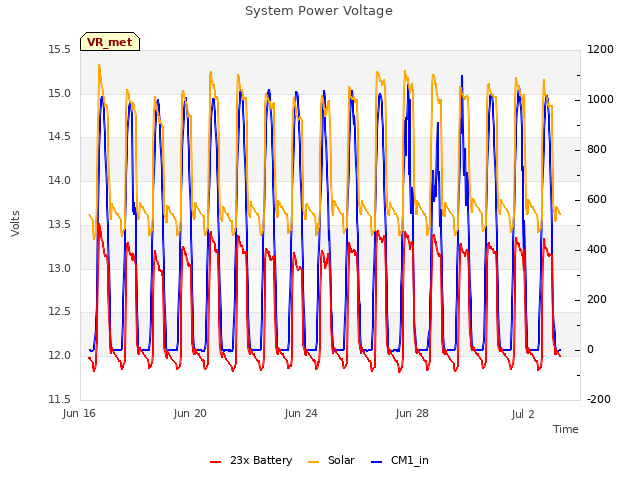This screenshot has height=480, width=640.
Task: Click the 11.5 left axis value
Action: coord(60,399)
